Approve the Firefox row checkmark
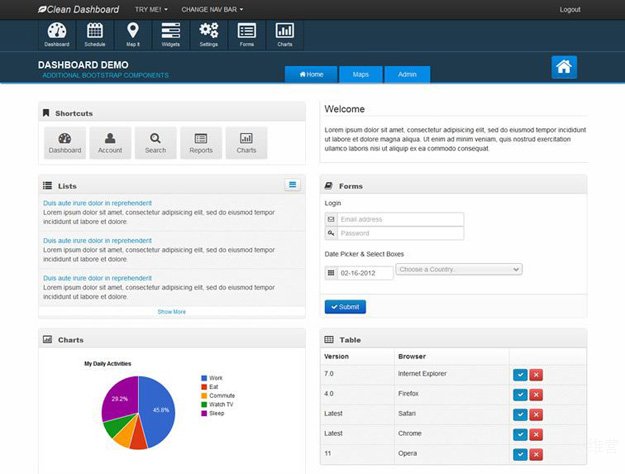The height and width of the screenshot is (474, 625). pyautogui.click(x=520, y=395)
